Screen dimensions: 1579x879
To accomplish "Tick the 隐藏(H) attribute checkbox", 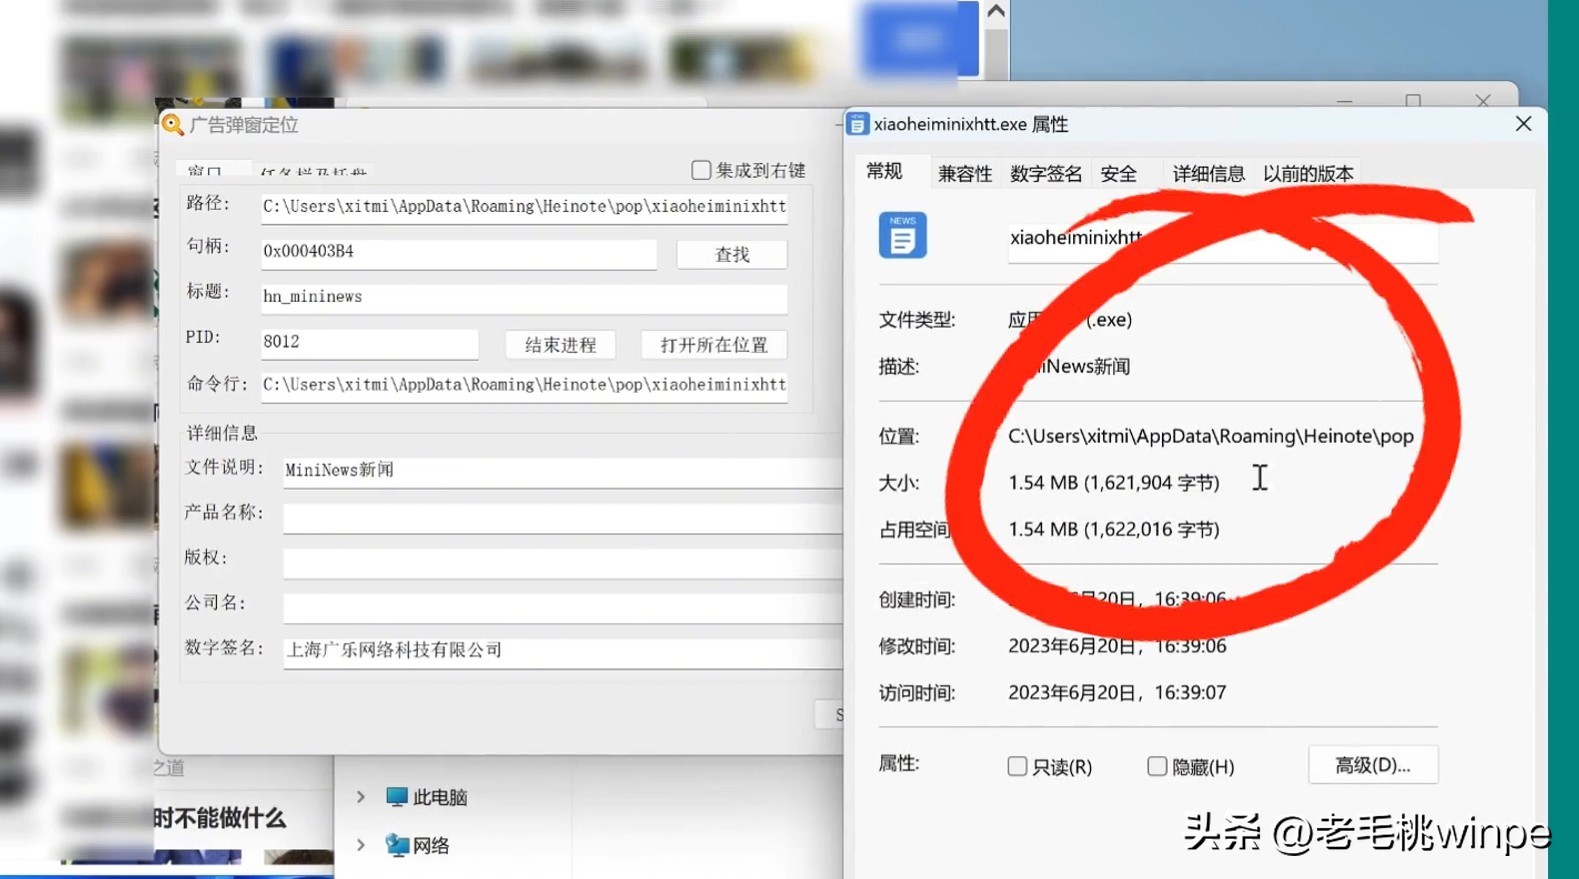I will [x=1157, y=766].
